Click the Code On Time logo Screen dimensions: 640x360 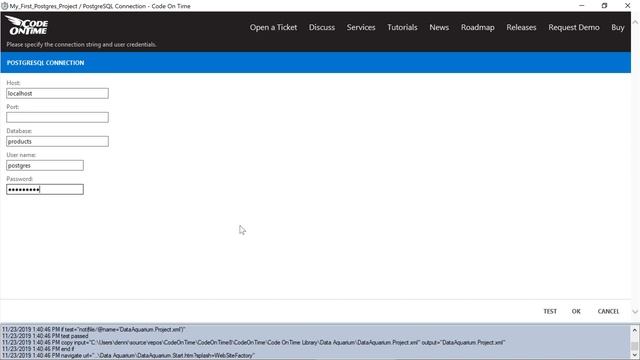[x=27, y=25]
